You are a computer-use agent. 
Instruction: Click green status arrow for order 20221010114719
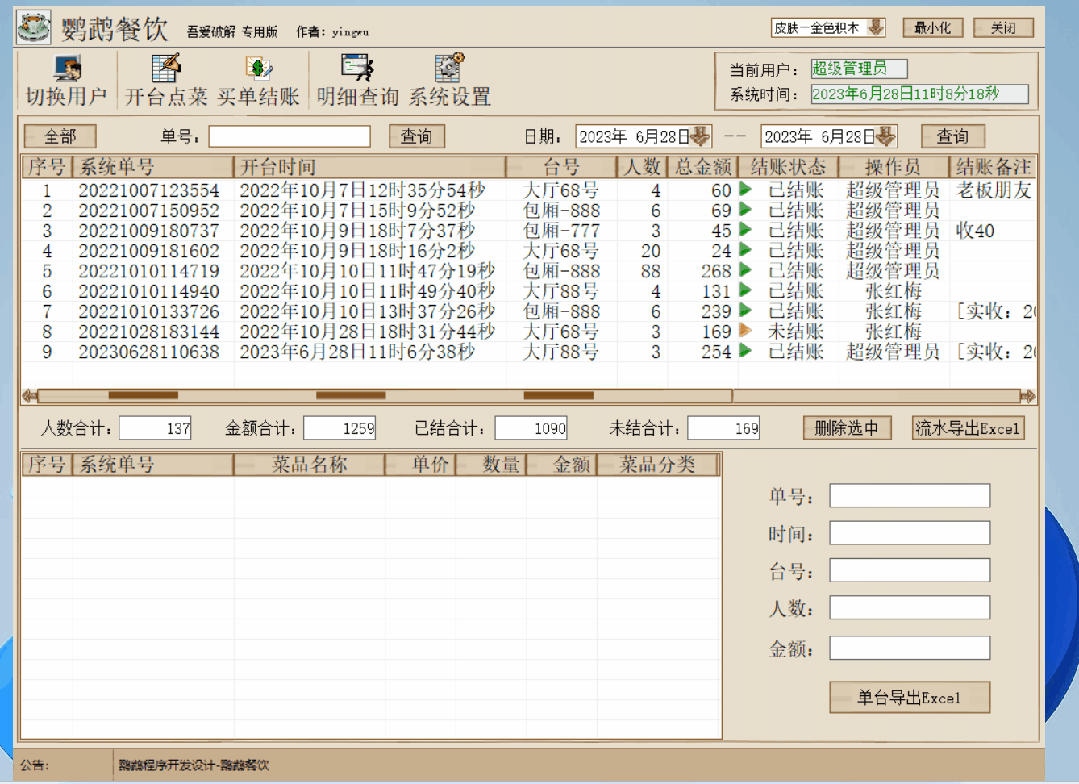pyautogui.click(x=745, y=270)
